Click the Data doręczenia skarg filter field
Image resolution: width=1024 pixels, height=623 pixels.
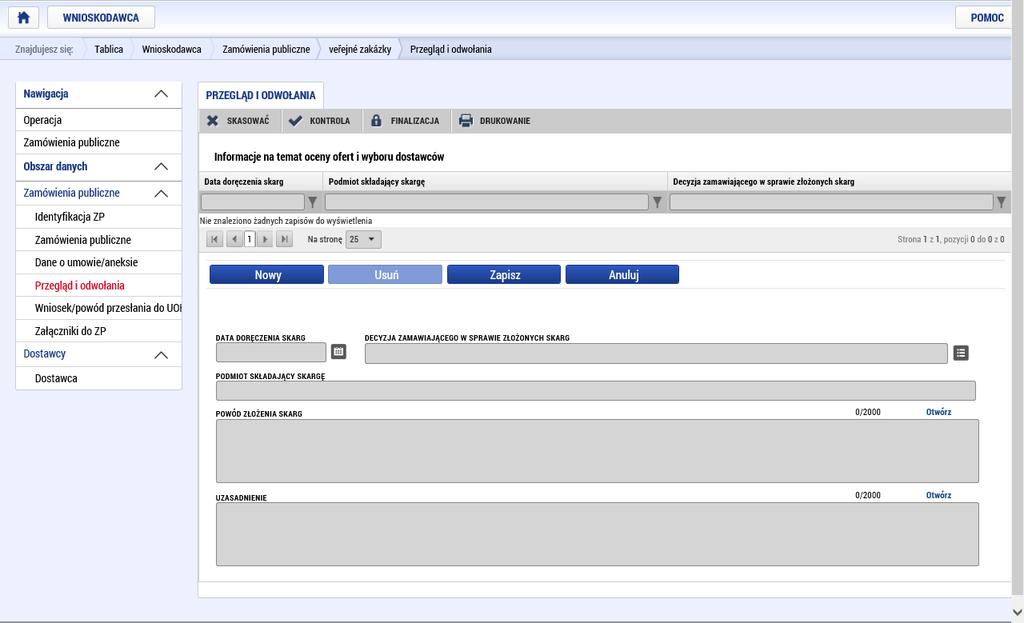click(x=253, y=202)
